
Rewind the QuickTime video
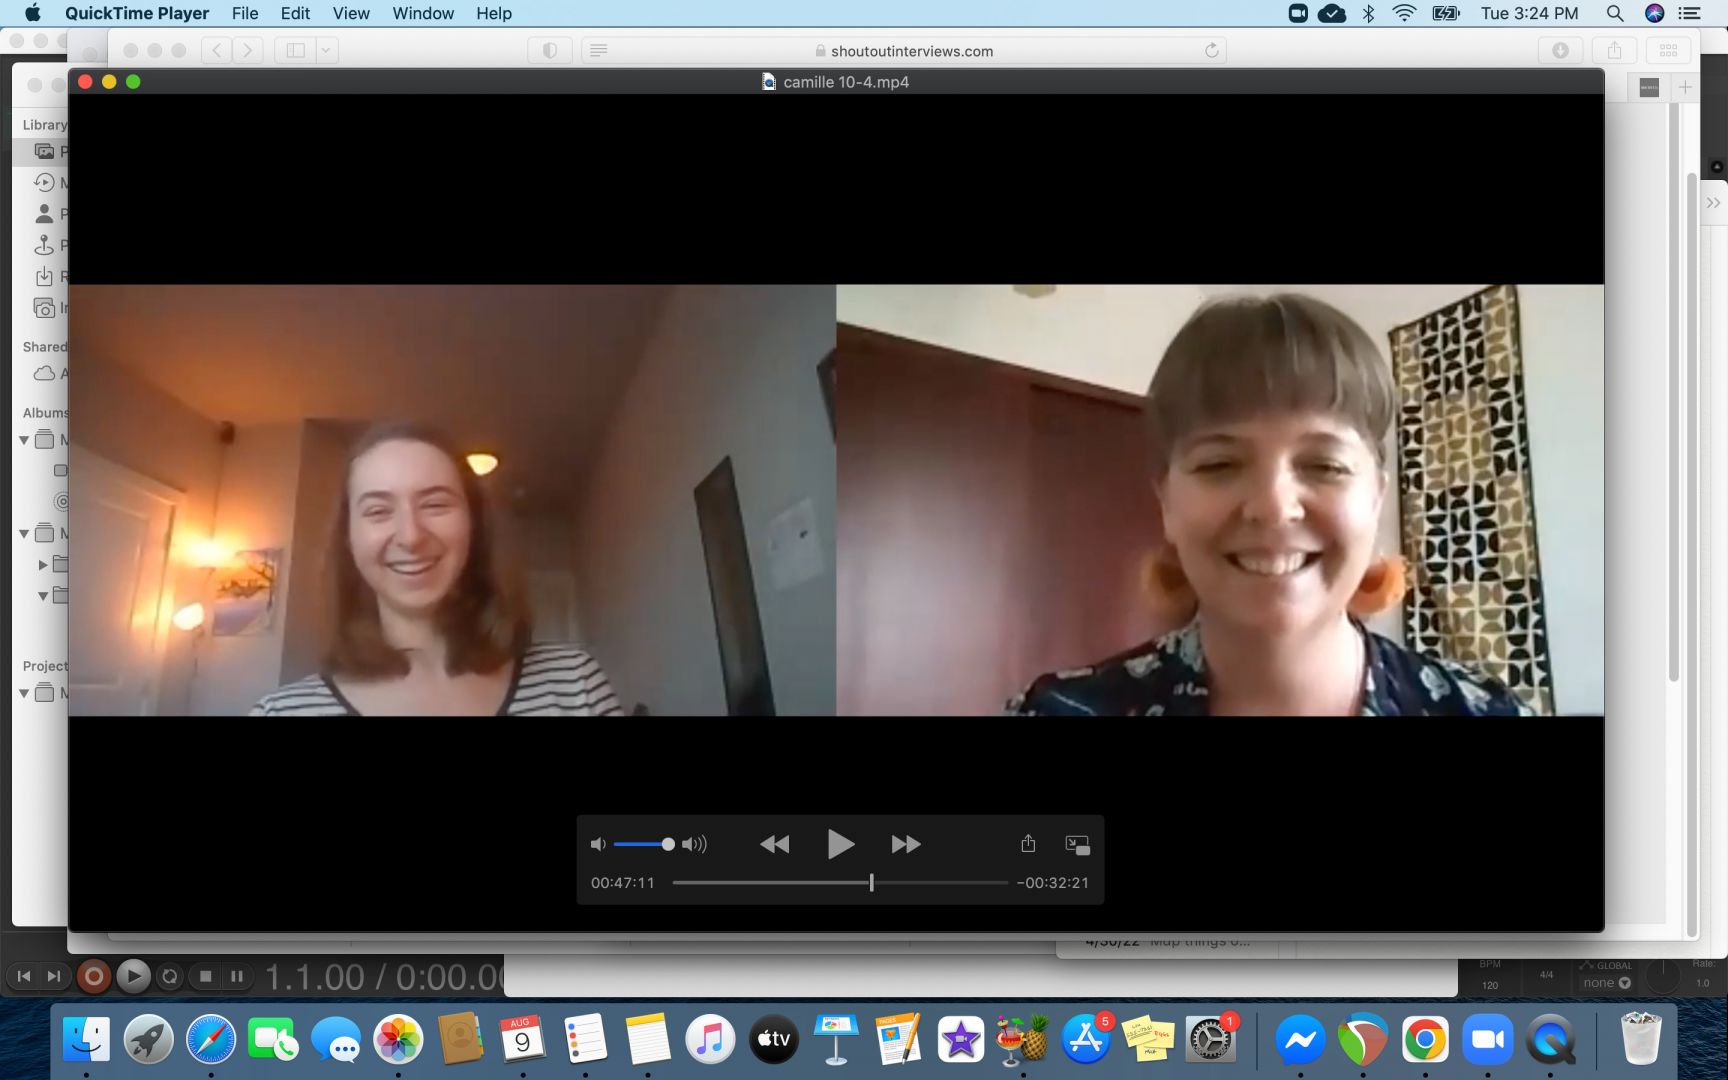774,845
